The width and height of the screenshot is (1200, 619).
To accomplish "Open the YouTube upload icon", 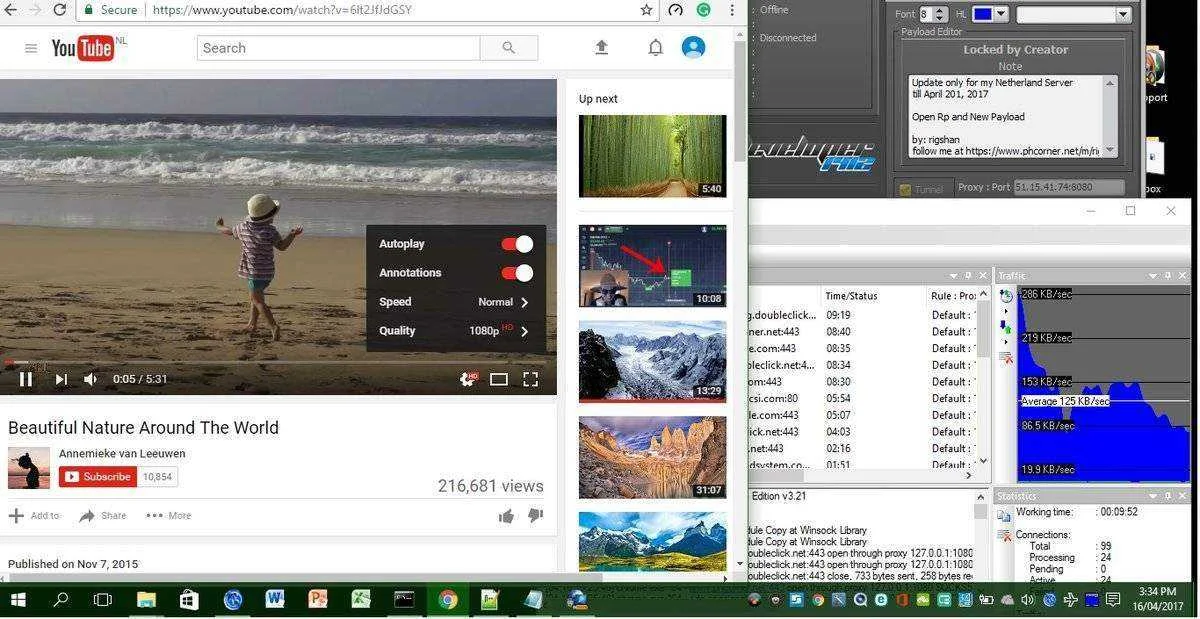I will [601, 47].
